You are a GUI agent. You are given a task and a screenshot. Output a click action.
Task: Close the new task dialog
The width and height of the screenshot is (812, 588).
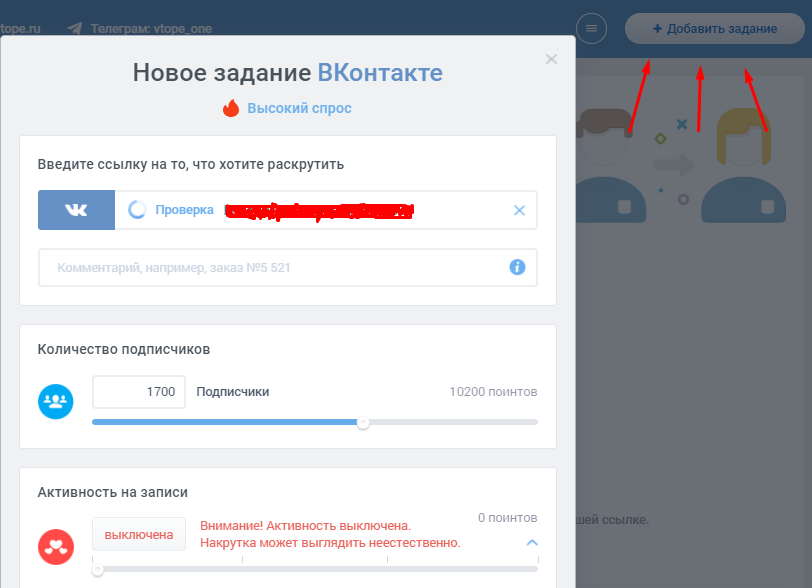tap(551, 59)
